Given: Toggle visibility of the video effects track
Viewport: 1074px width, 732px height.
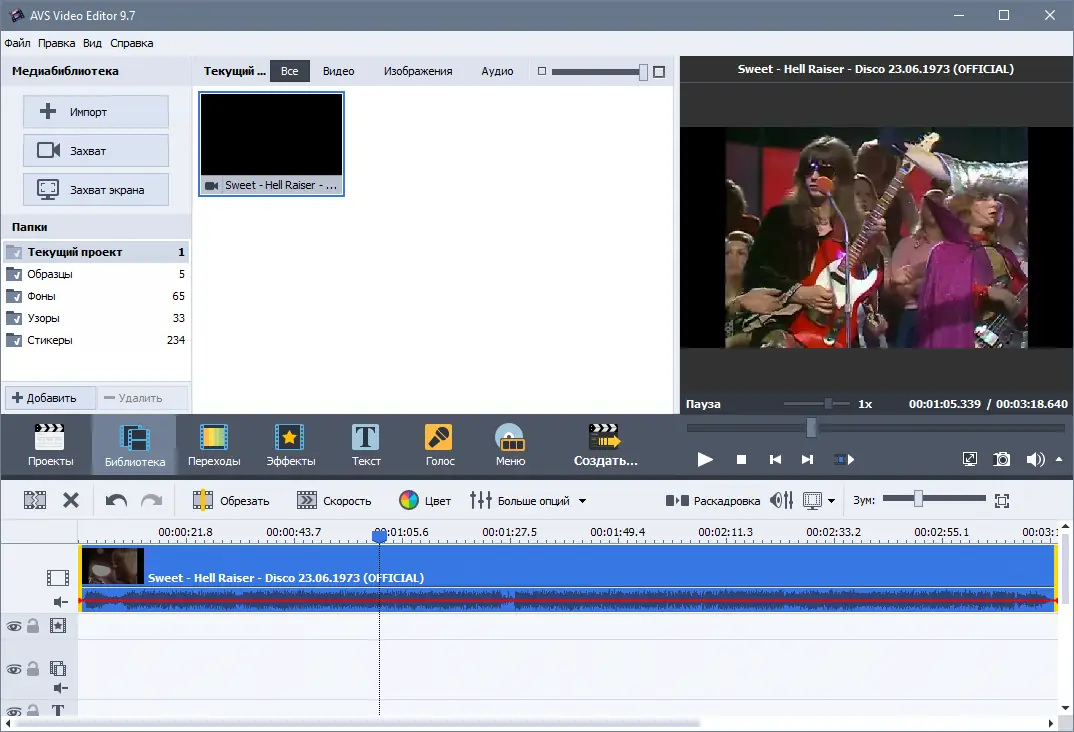Looking at the screenshot, I should (14, 627).
